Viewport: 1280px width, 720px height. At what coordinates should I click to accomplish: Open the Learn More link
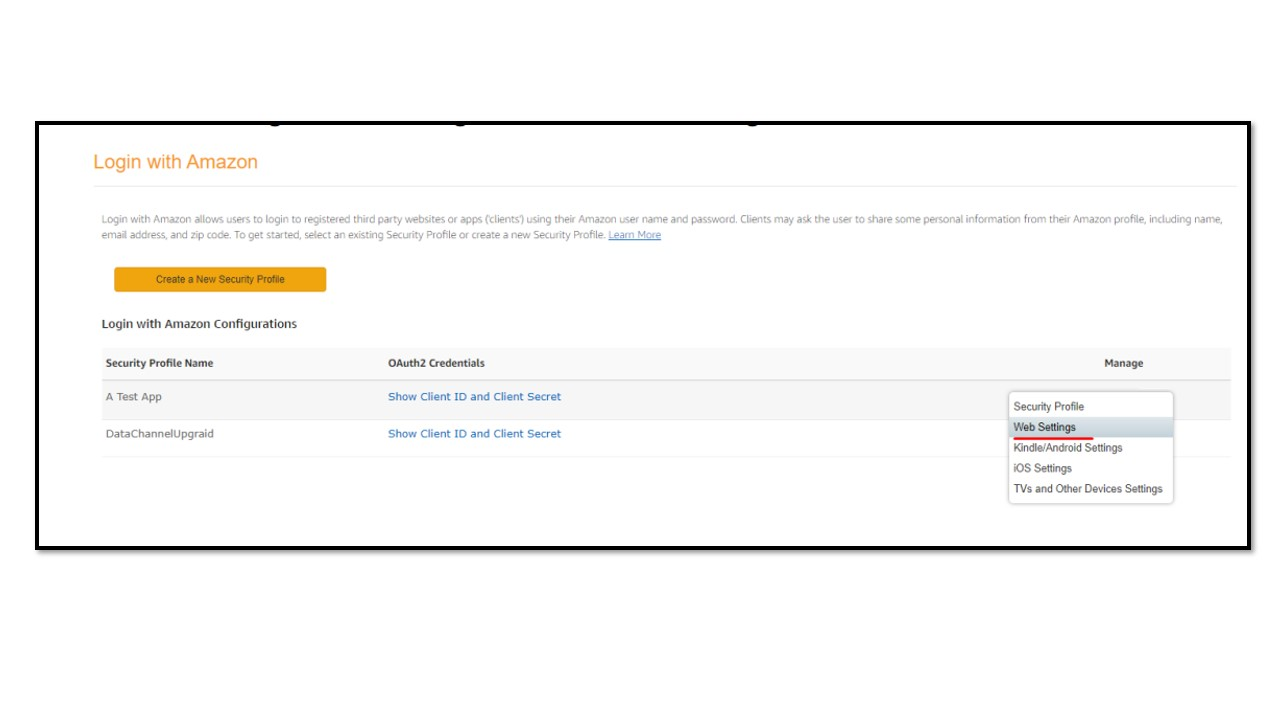pos(634,235)
